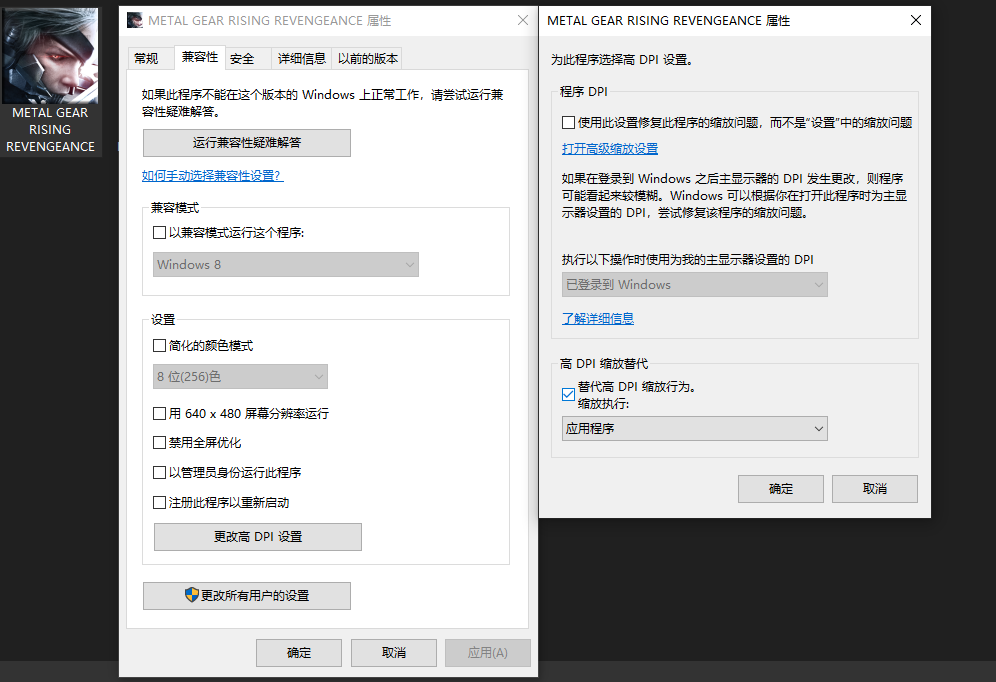The image size is (996, 682).
Task: Open the 8 位(256)色 dropdown
Action: pos(240,377)
